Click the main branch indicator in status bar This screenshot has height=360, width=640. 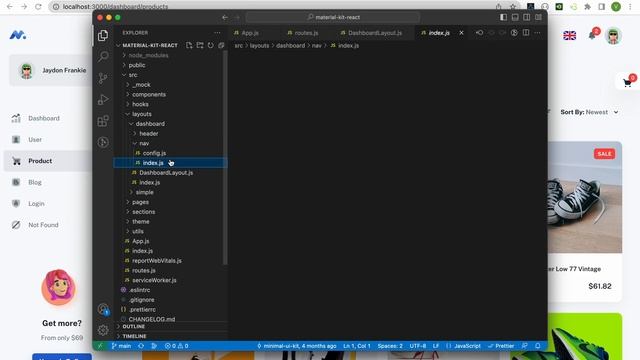click(121, 346)
